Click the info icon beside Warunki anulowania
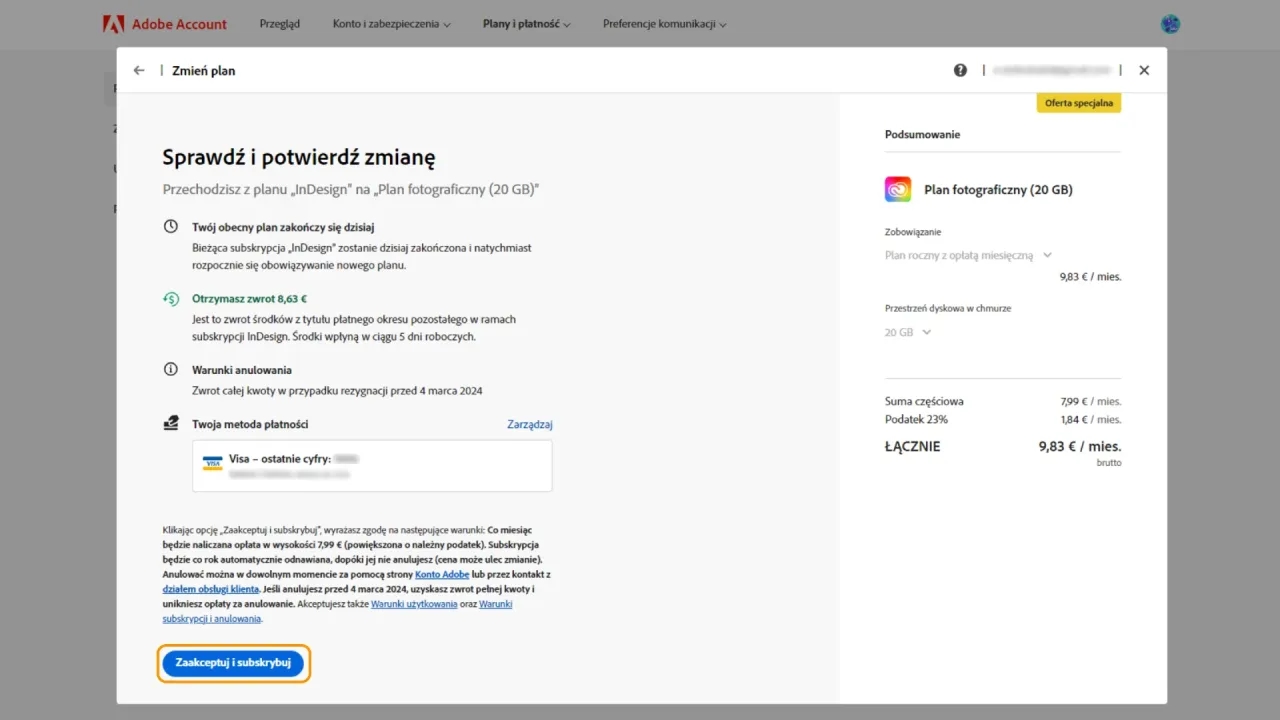Screen dimensions: 1280x720 click(171, 368)
